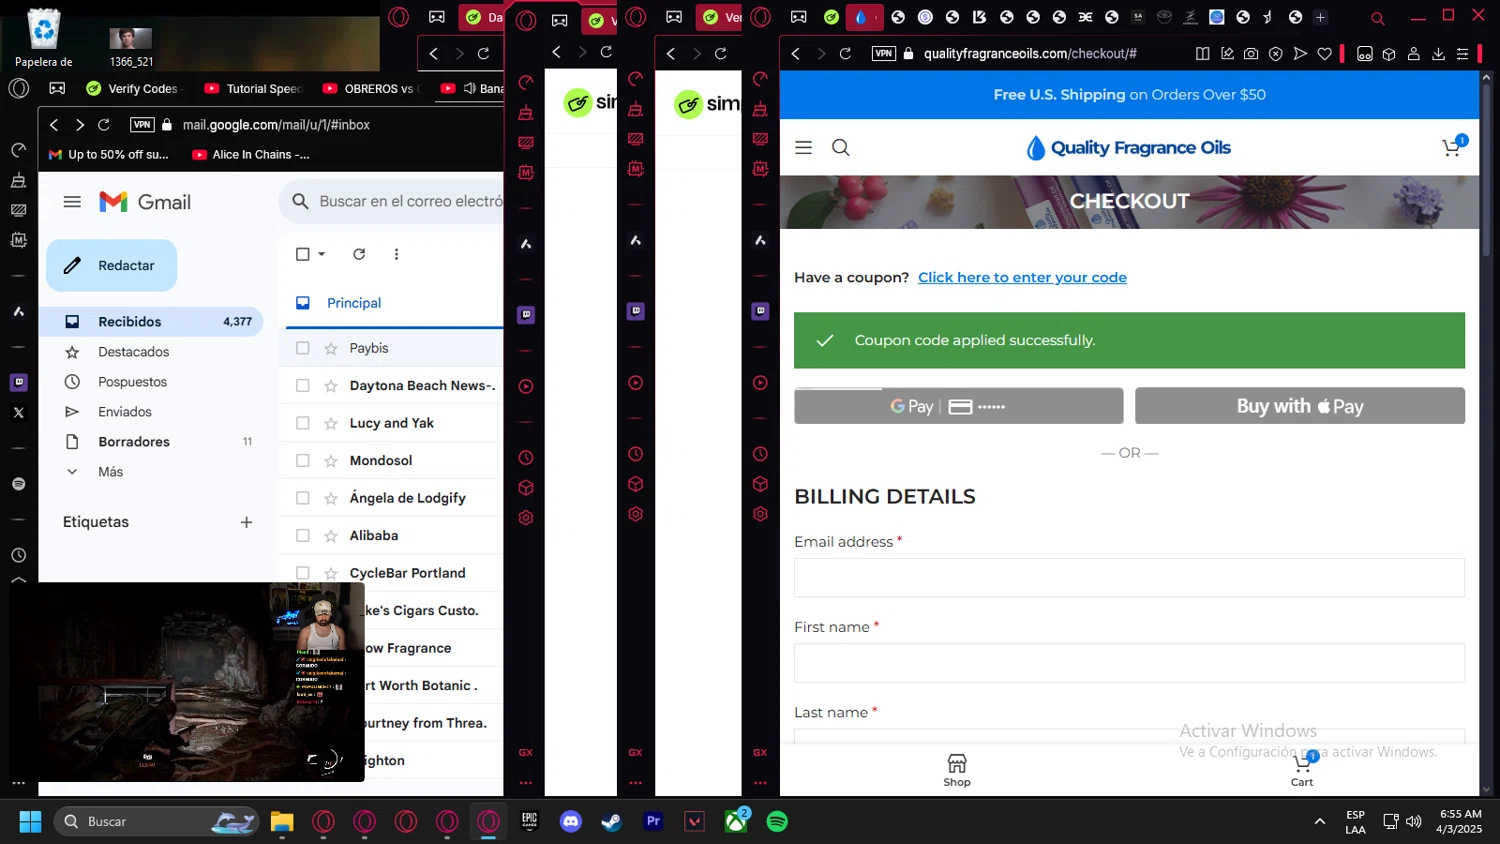Open the select-all dropdown arrow in Gmail

pyautogui.click(x=321, y=254)
